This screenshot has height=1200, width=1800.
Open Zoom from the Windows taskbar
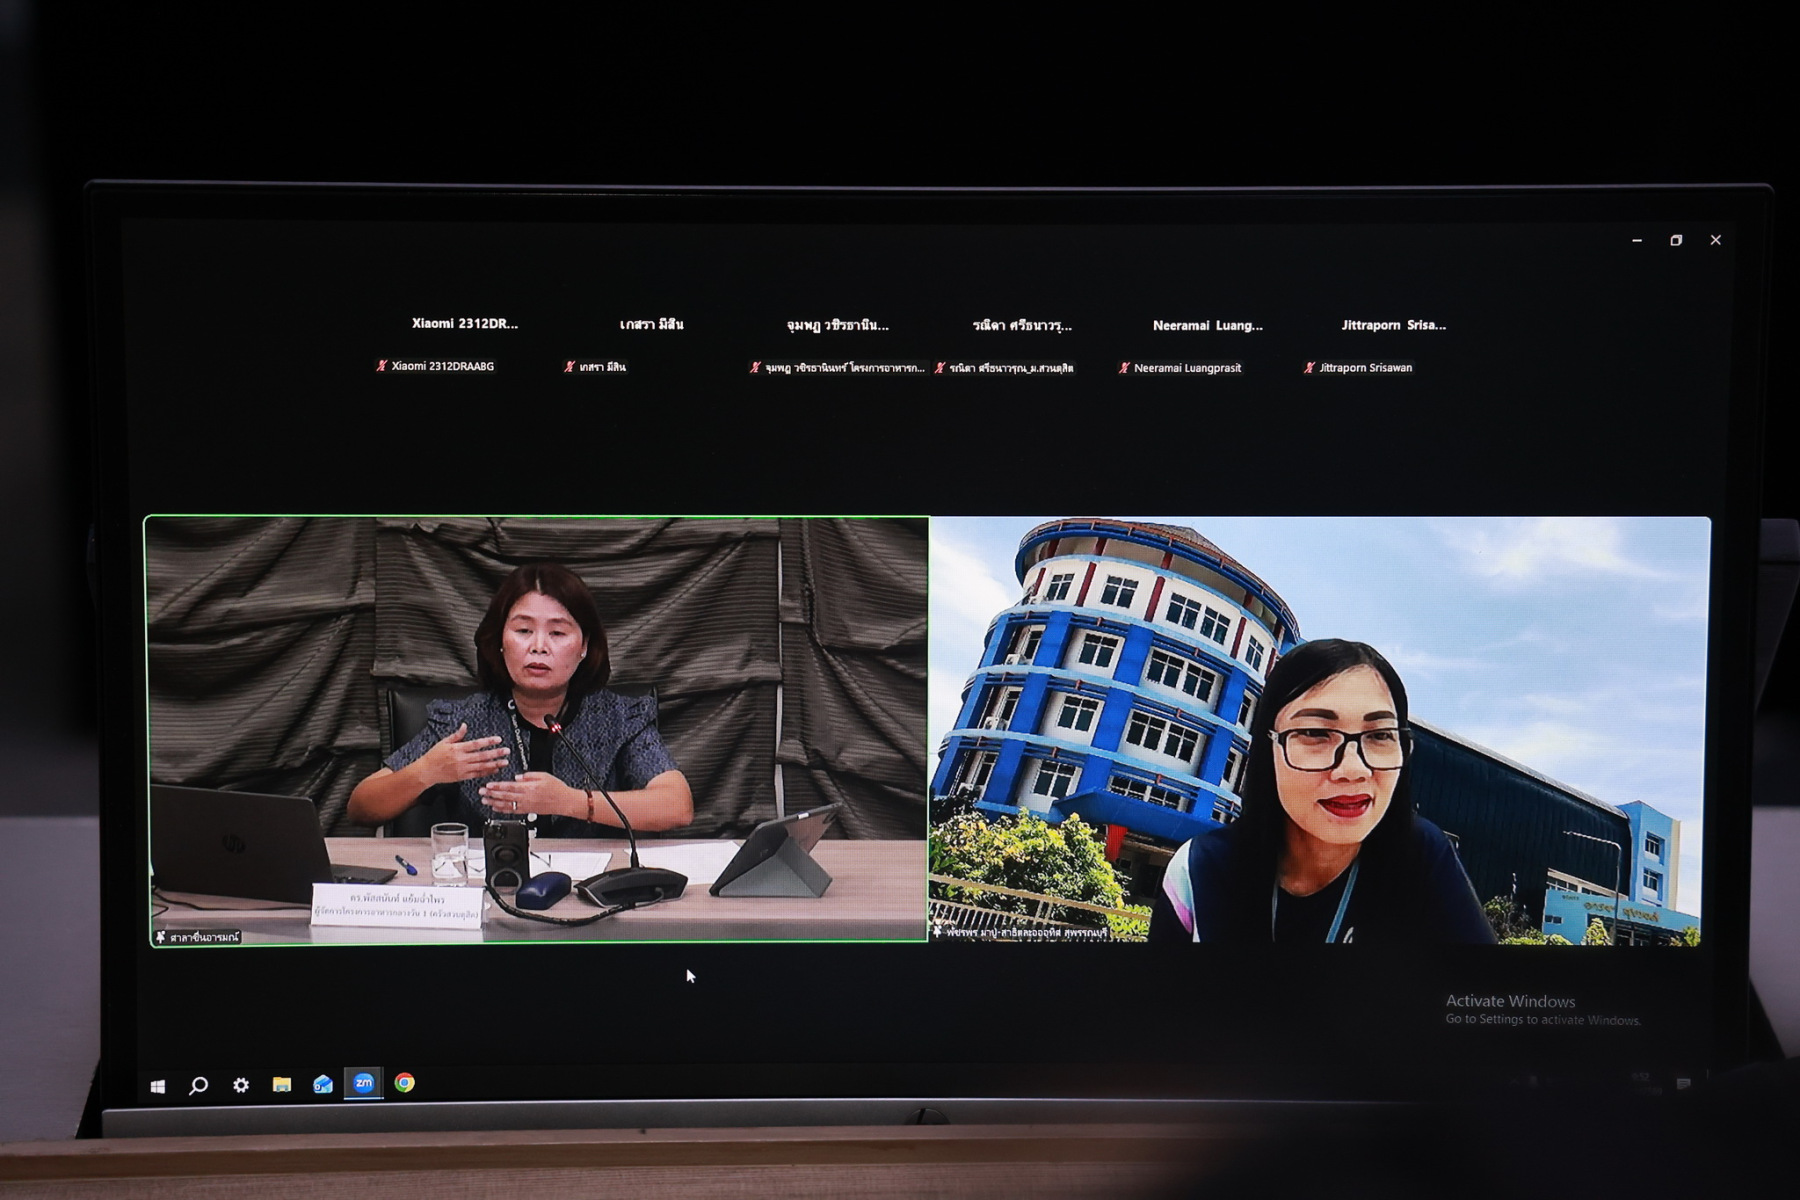[x=363, y=1083]
